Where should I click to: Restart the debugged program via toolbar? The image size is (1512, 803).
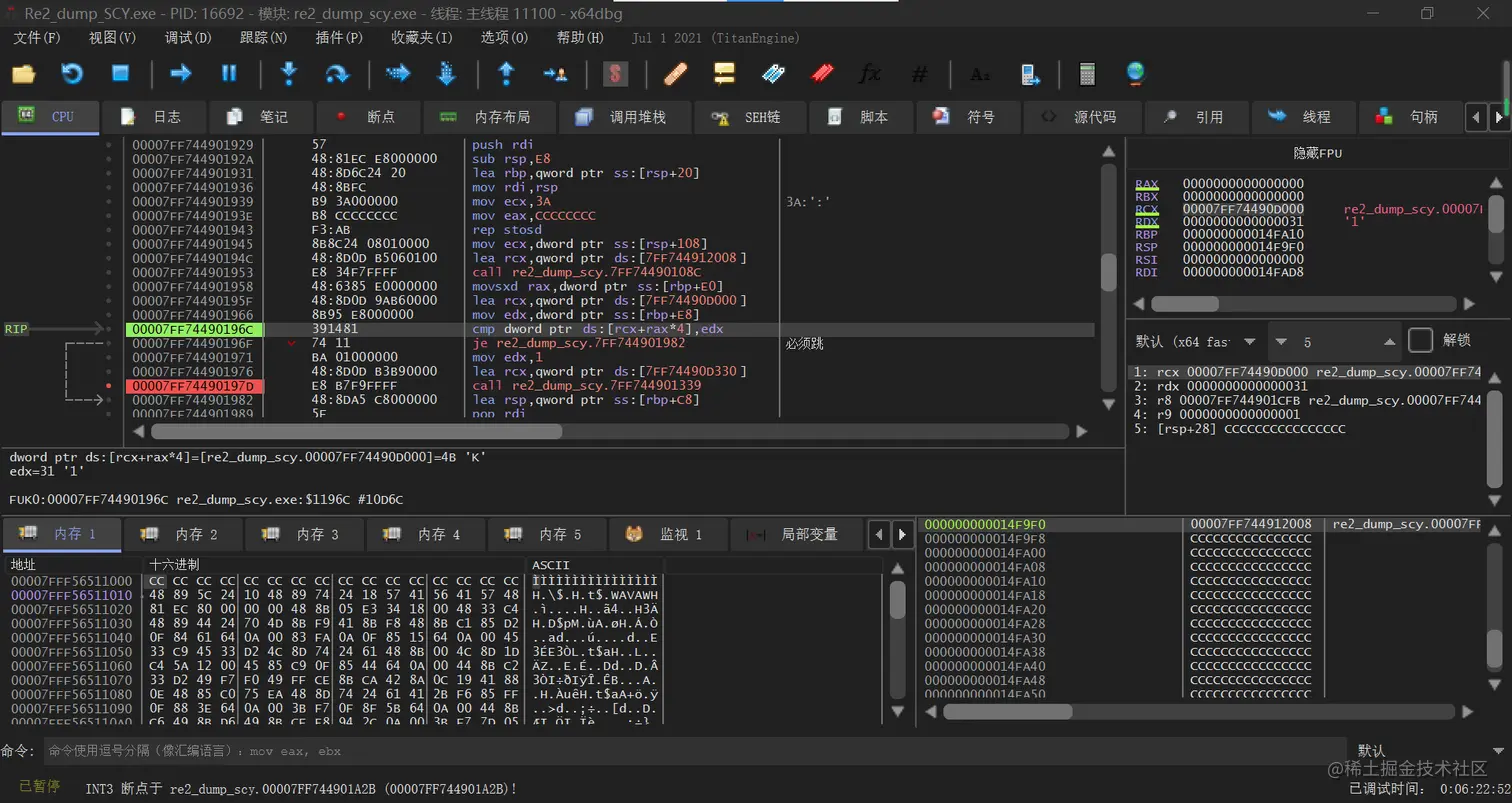click(72, 74)
